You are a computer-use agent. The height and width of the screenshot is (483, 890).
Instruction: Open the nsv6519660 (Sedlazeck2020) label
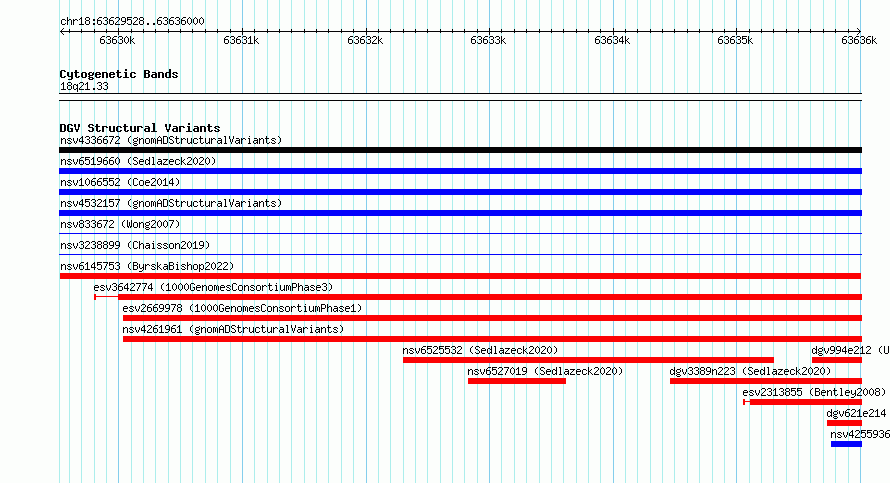138,161
